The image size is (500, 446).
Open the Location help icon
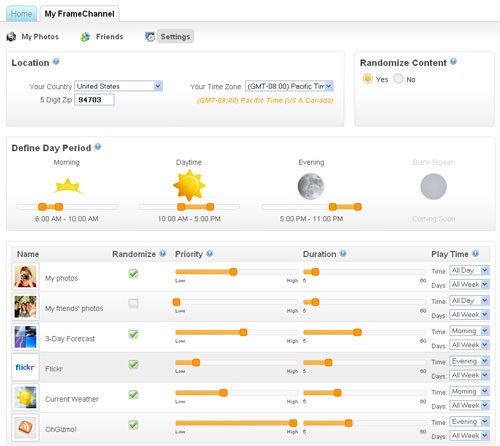tap(56, 62)
